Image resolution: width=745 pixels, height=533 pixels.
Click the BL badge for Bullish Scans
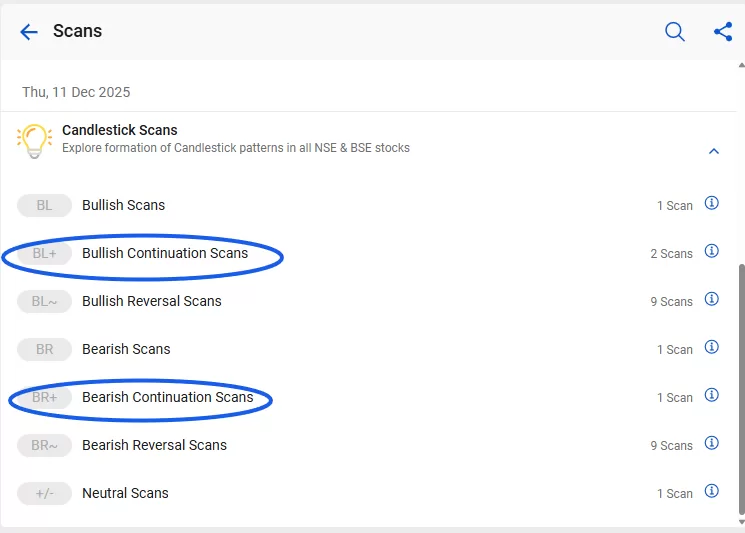point(44,205)
